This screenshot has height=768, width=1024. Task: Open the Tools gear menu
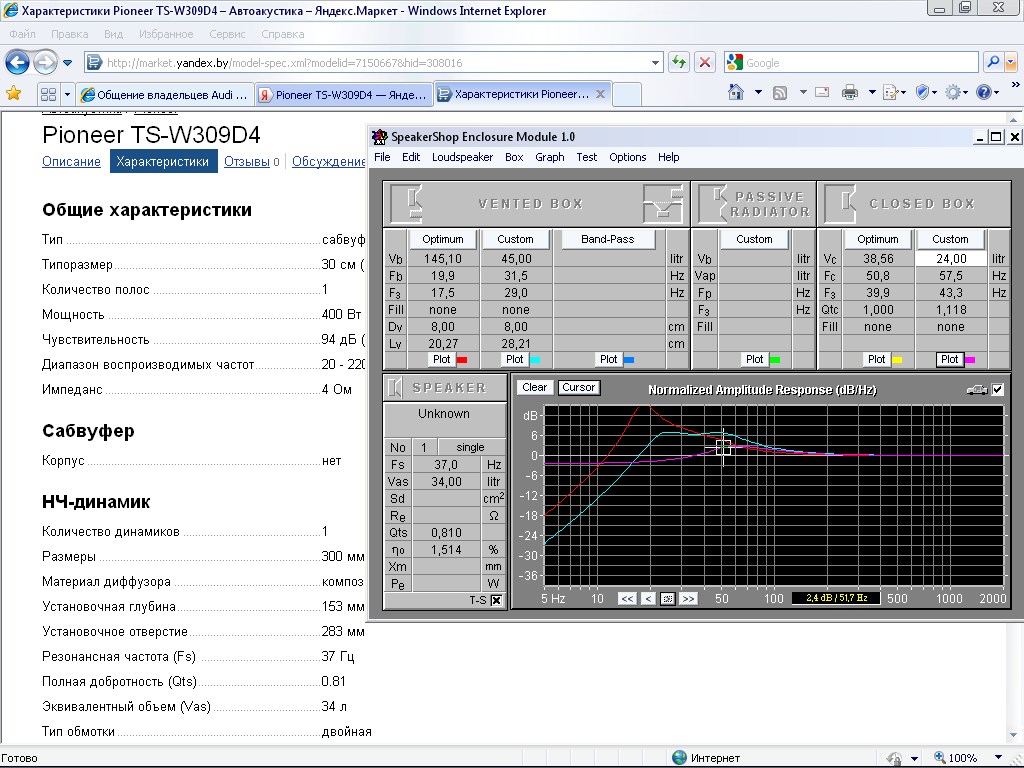tap(956, 93)
